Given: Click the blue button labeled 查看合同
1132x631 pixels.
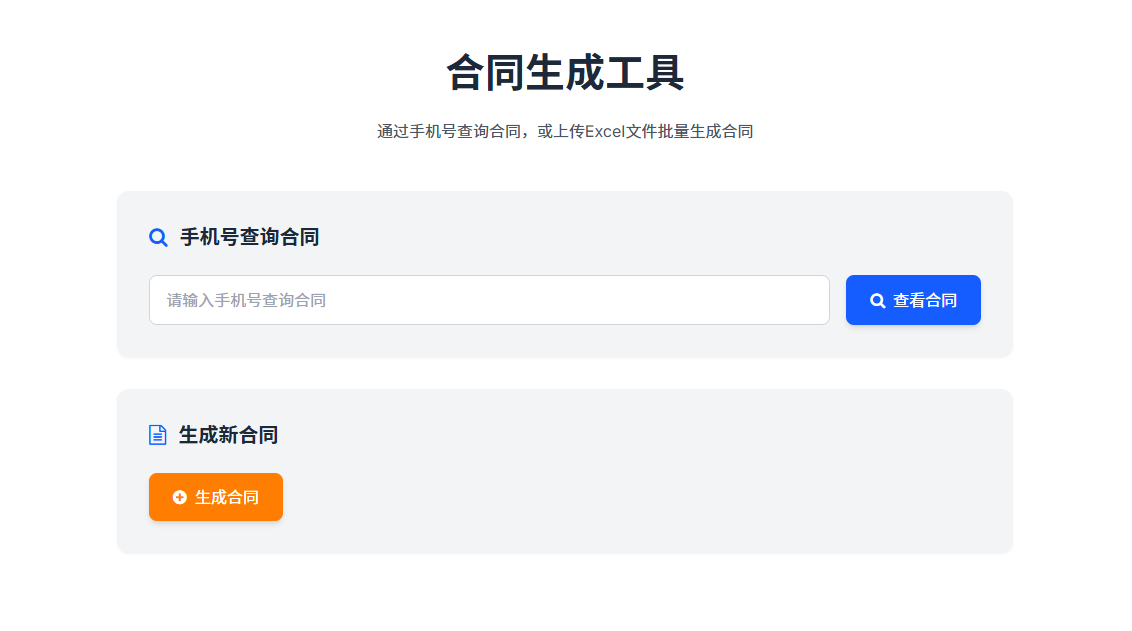Looking at the screenshot, I should pos(913,299).
